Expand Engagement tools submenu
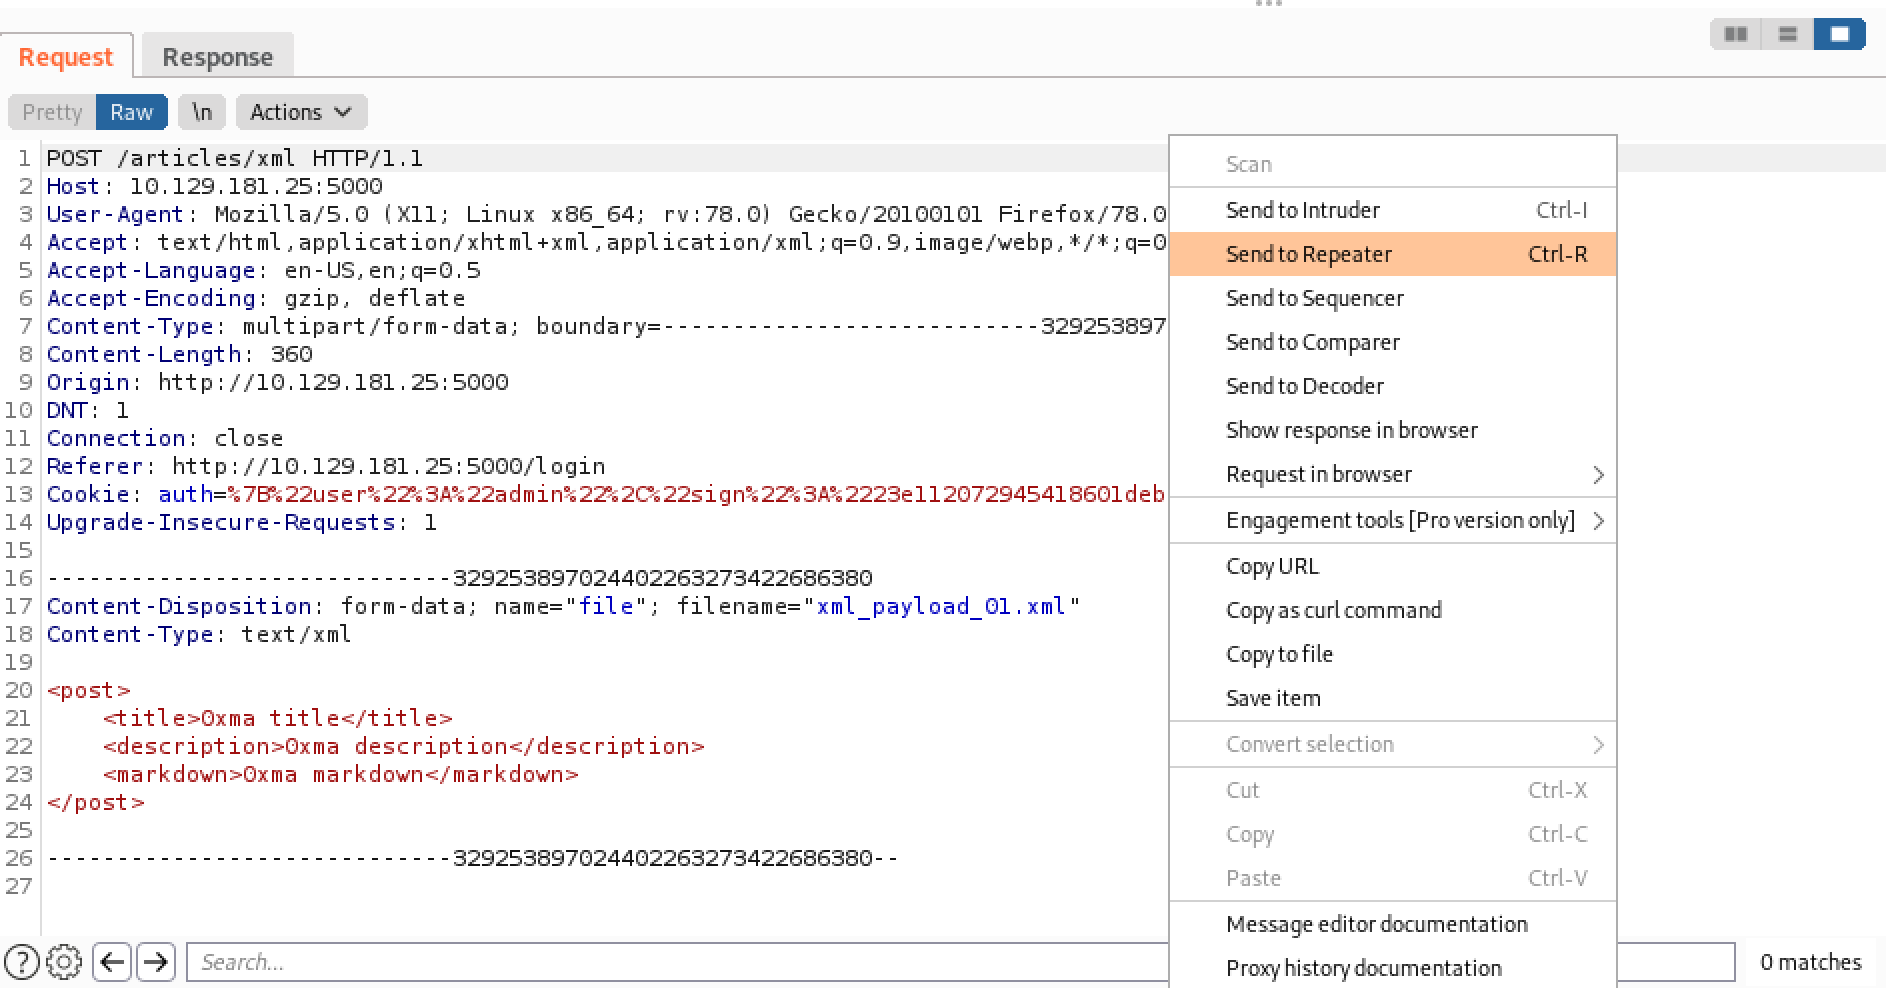This screenshot has height=988, width=1886. (1393, 520)
